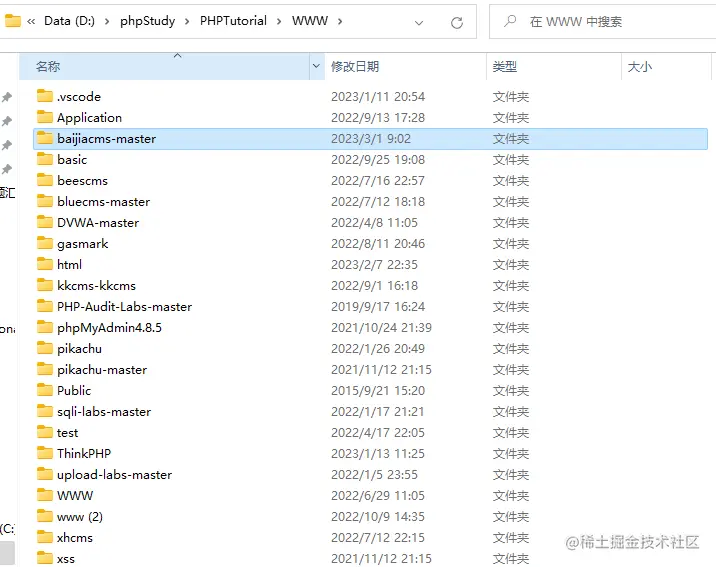716x567 pixels.
Task: Focus the 在 WWW 中搜索 search box
Action: 603,21
